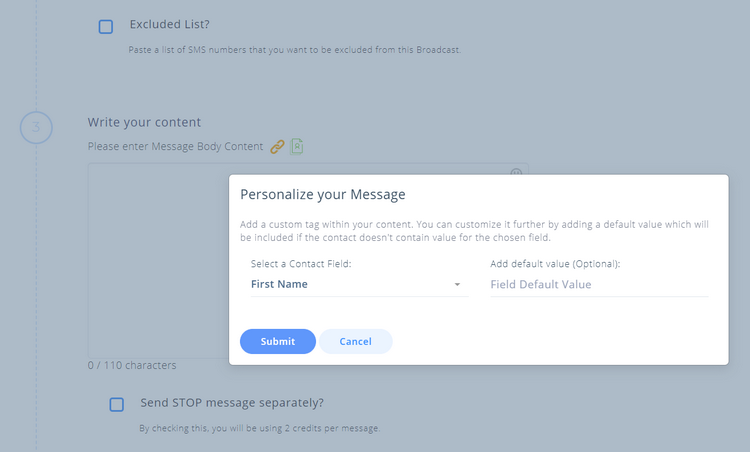The width and height of the screenshot is (750, 452).
Task: Cancel the Personalize your Message dialog
Action: (355, 341)
